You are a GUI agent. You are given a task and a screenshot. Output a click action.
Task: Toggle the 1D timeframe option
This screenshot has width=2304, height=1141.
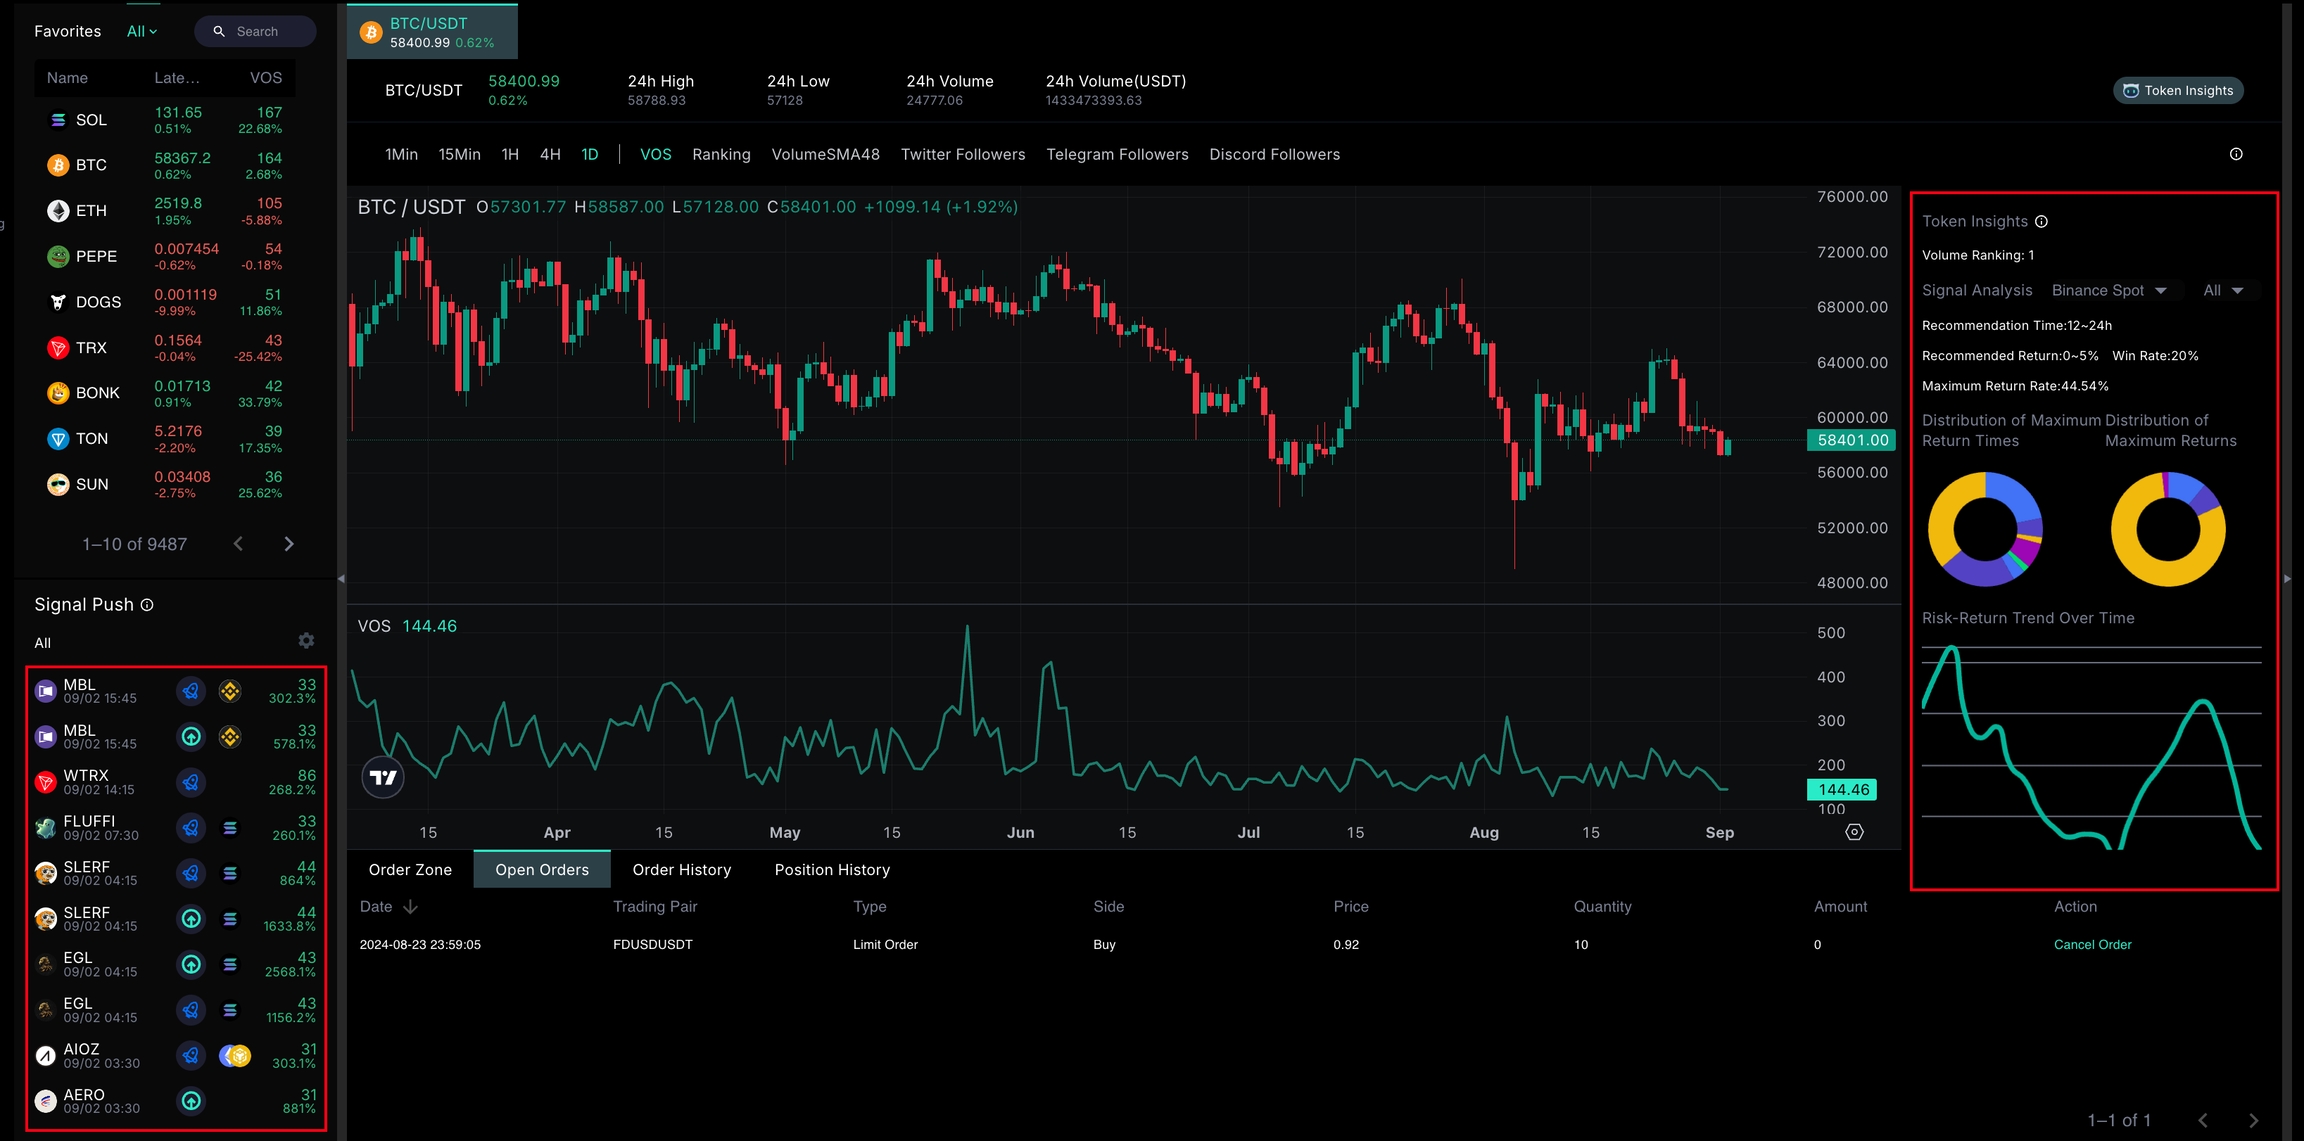pyautogui.click(x=590, y=154)
